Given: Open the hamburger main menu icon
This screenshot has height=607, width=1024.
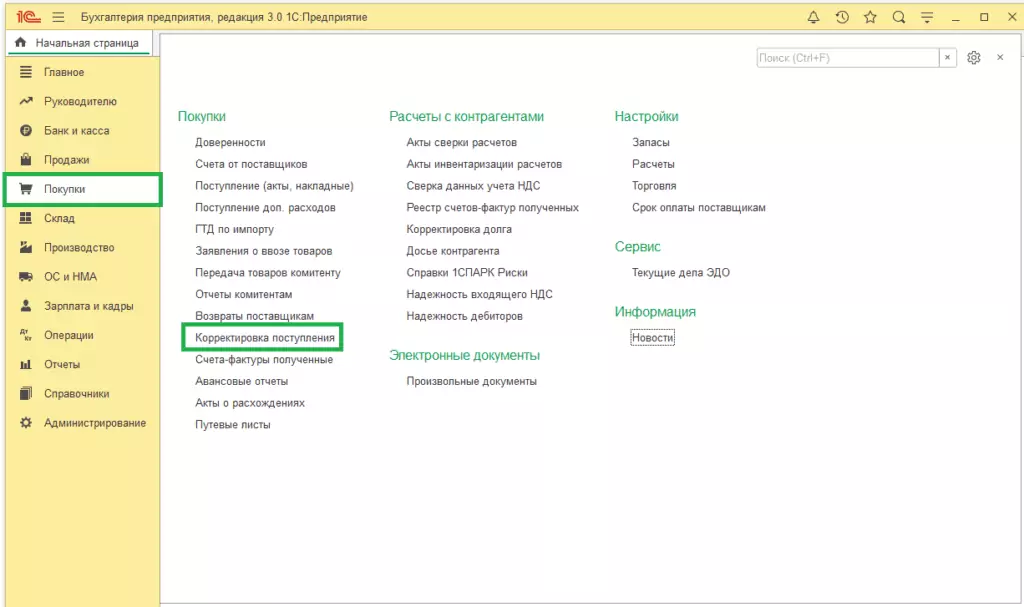Looking at the screenshot, I should pyautogui.click(x=58, y=18).
